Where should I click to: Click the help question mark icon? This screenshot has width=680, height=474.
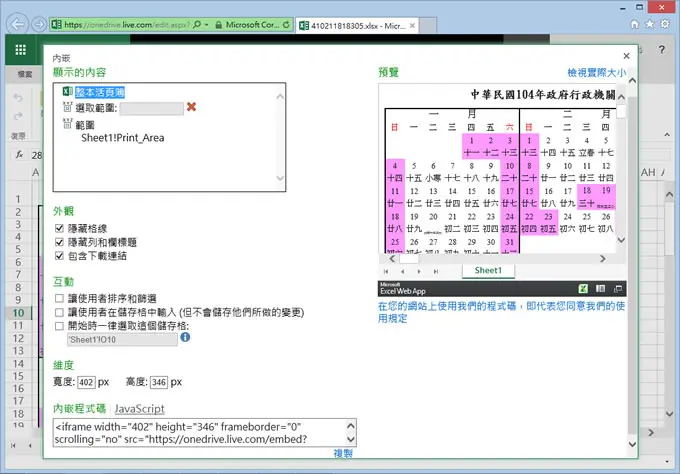click(661, 49)
